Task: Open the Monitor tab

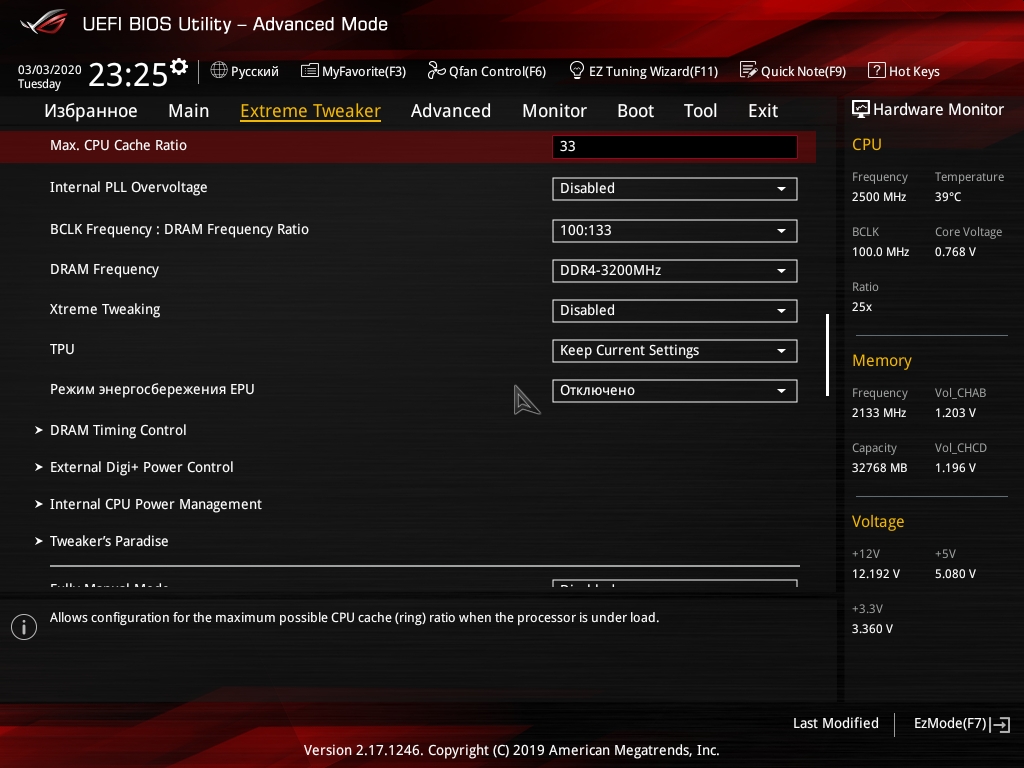Action: (x=554, y=110)
